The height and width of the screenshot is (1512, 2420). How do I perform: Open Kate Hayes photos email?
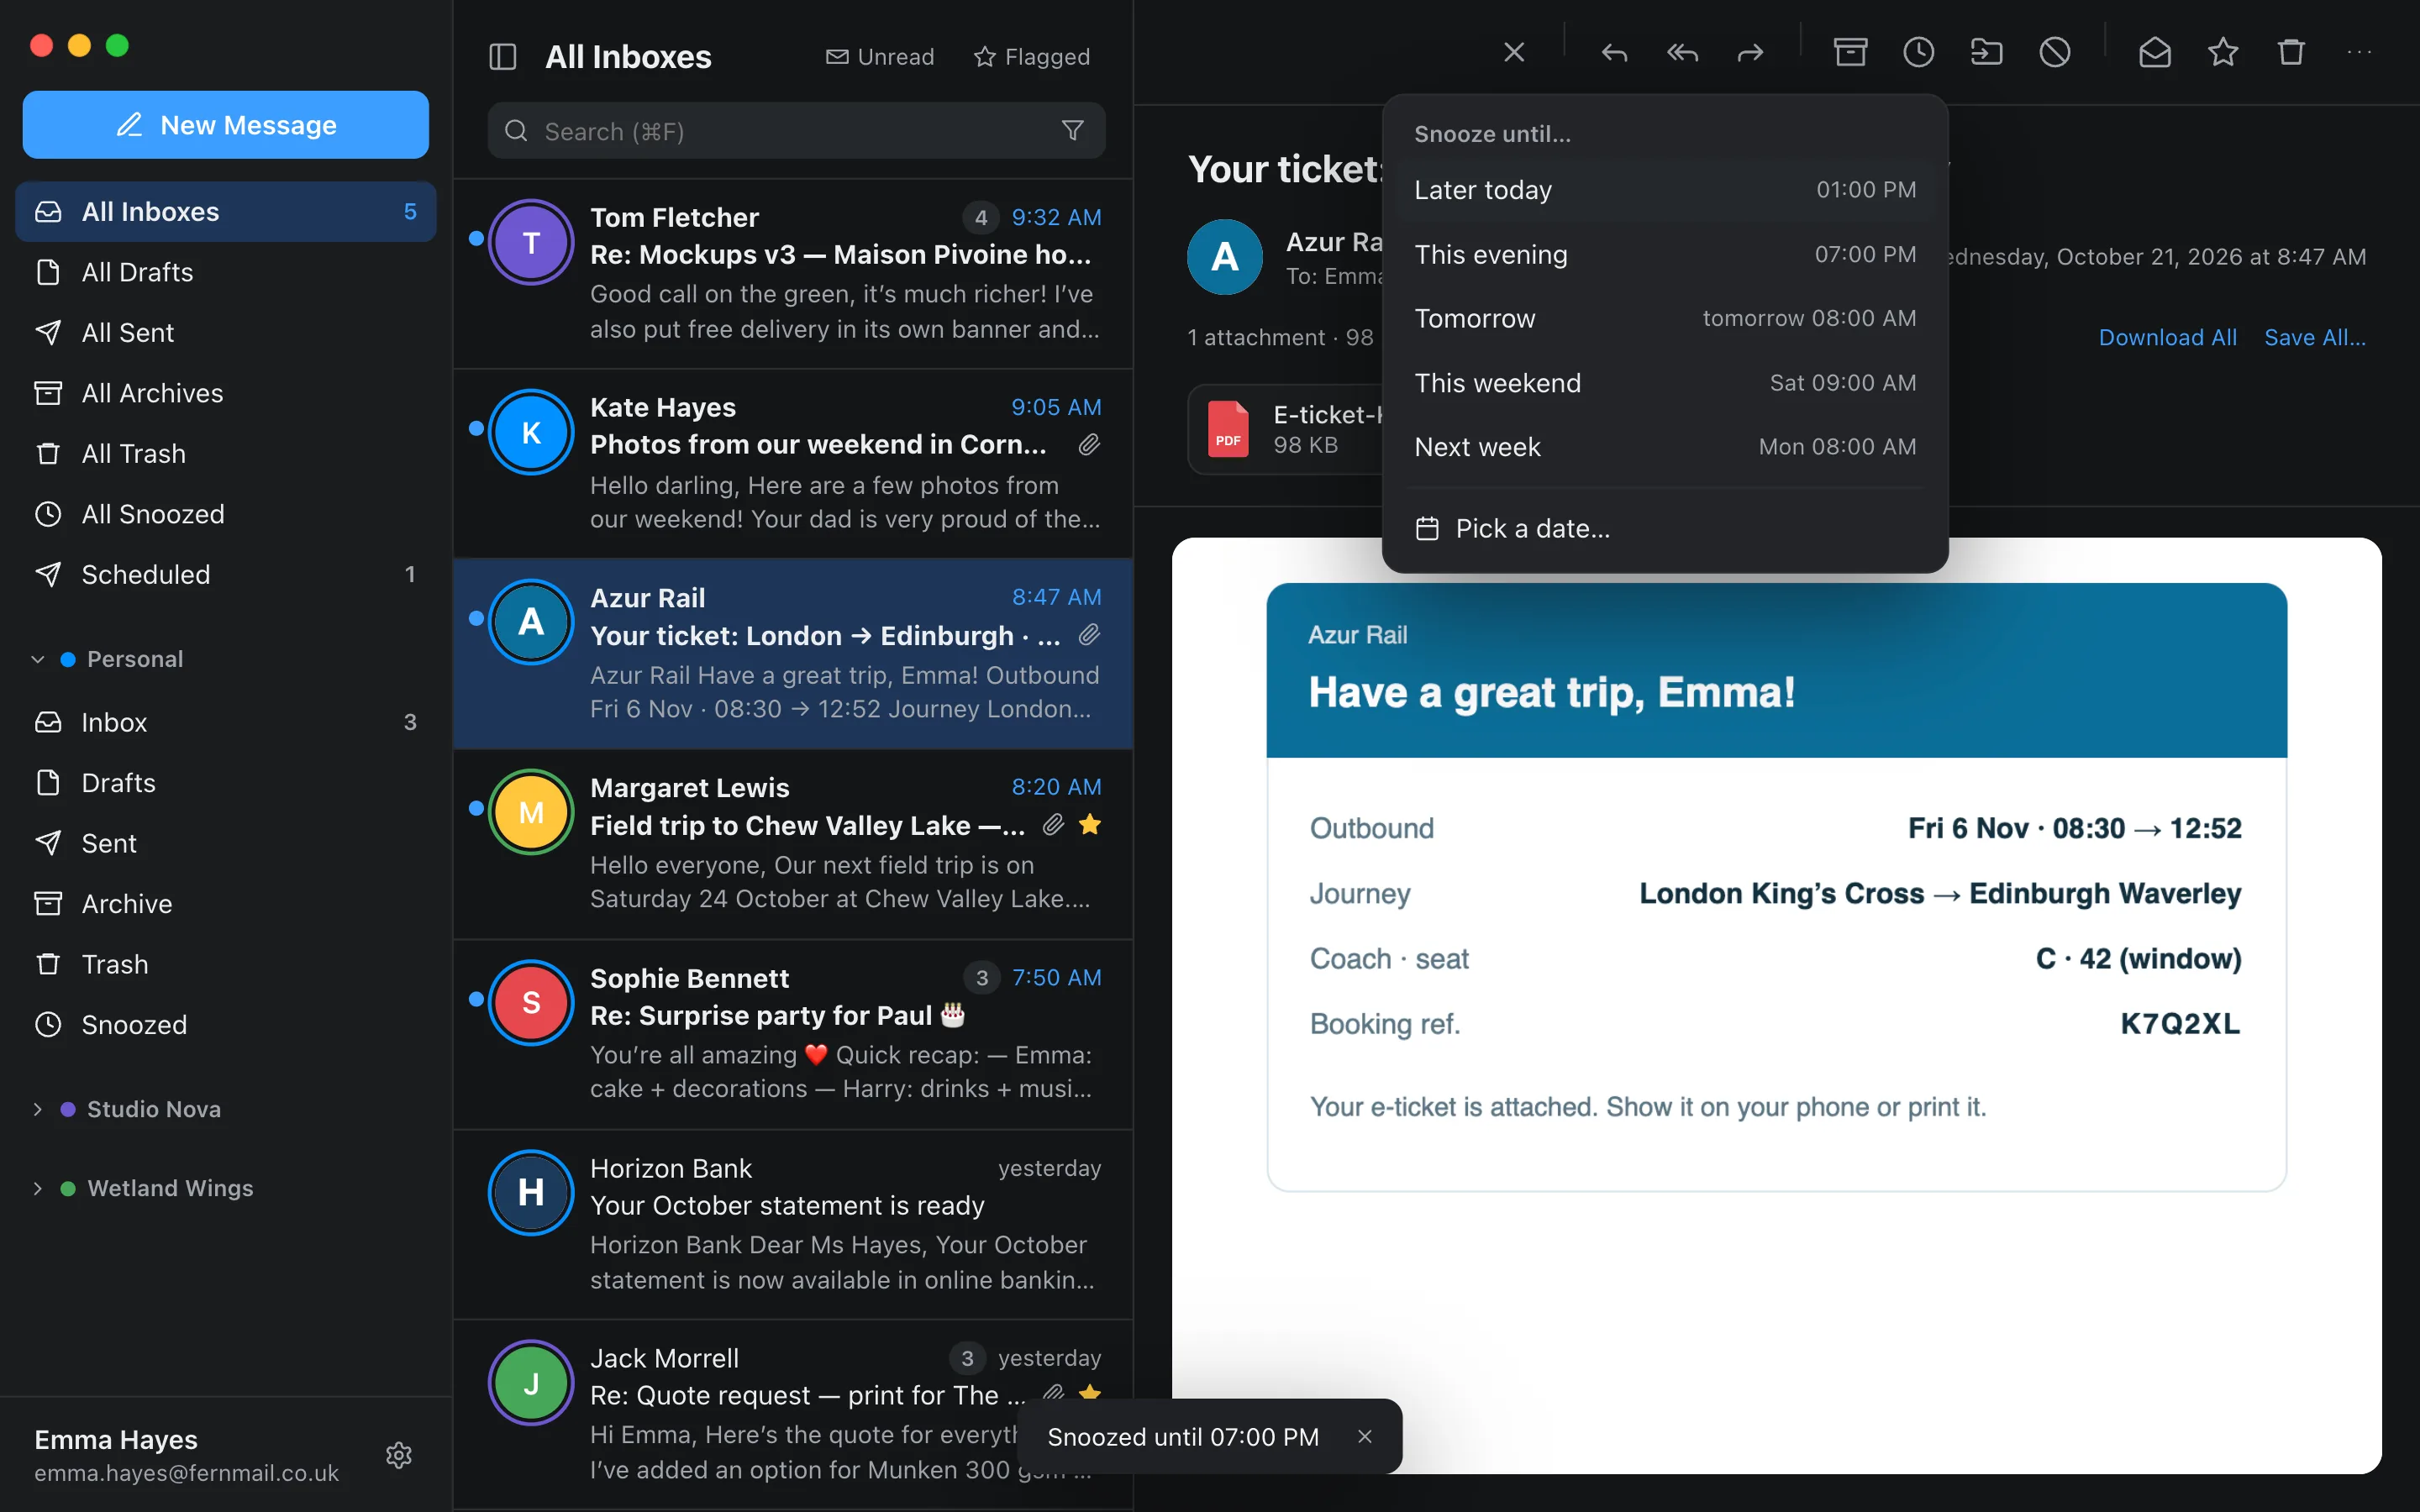click(x=793, y=463)
